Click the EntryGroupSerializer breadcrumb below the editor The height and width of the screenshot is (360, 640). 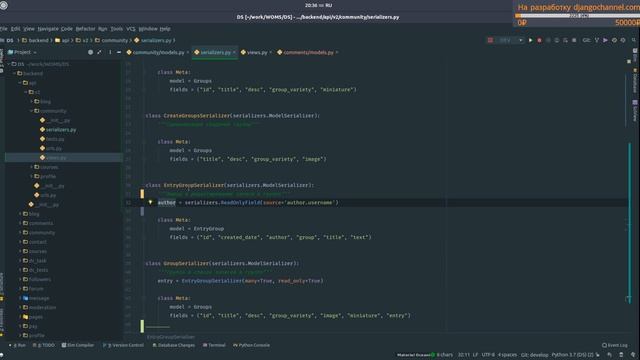(x=171, y=337)
